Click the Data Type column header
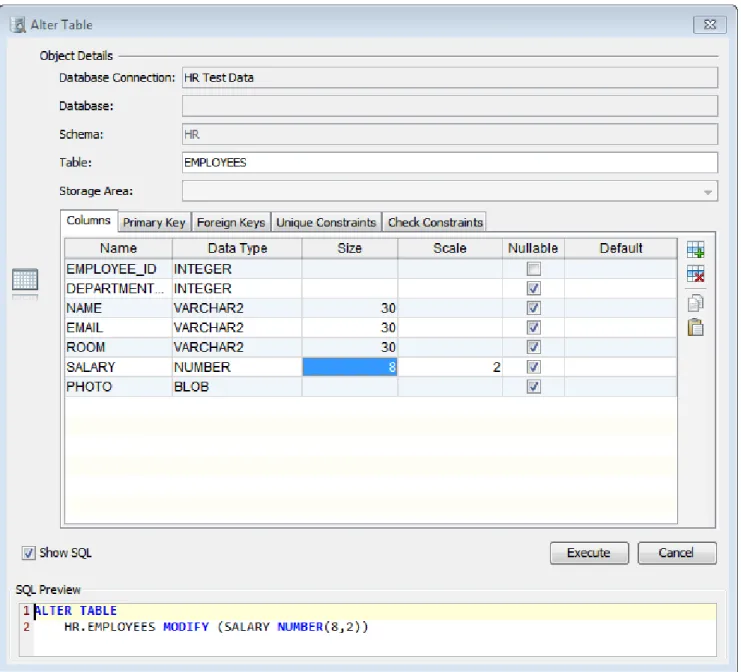The height and width of the screenshot is (672, 741). (237, 248)
